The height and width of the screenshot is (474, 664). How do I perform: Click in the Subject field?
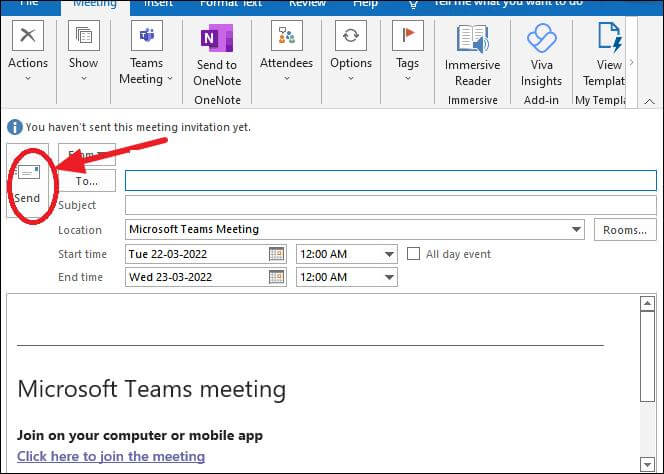390,205
